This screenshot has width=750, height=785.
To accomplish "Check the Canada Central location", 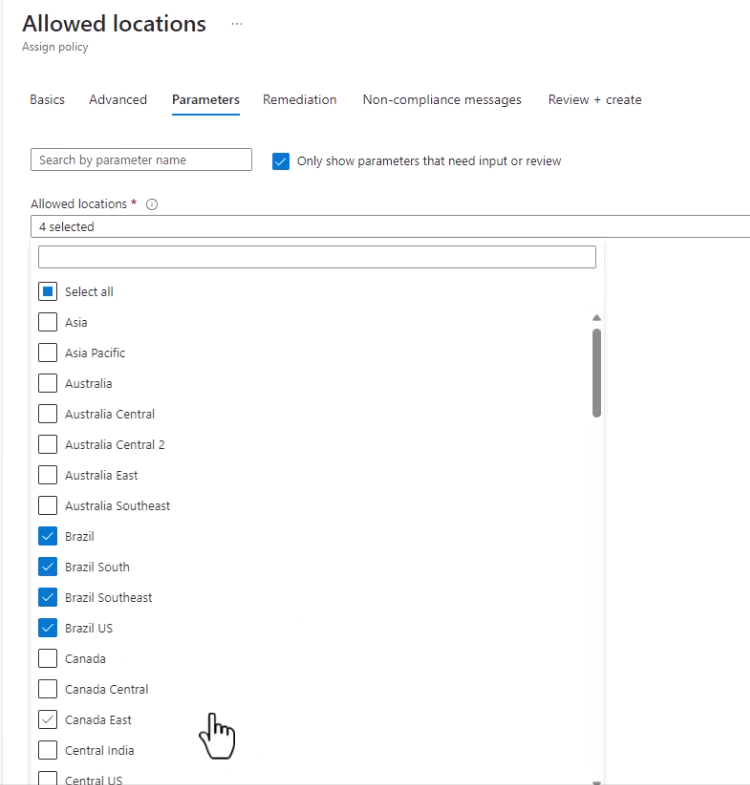I will pos(48,689).
